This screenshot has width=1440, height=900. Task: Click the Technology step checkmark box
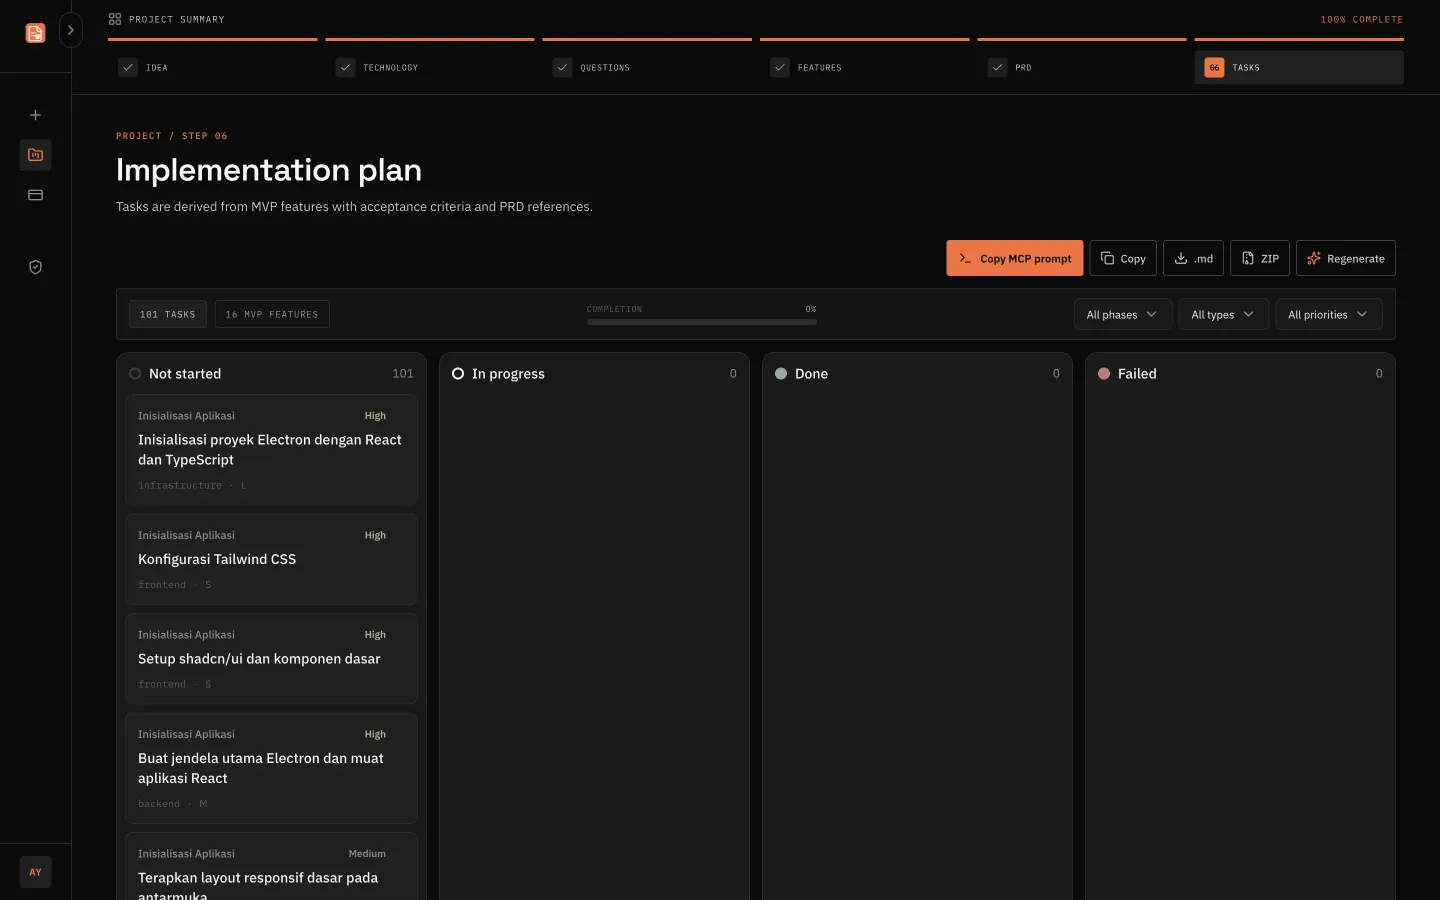tap(345, 68)
